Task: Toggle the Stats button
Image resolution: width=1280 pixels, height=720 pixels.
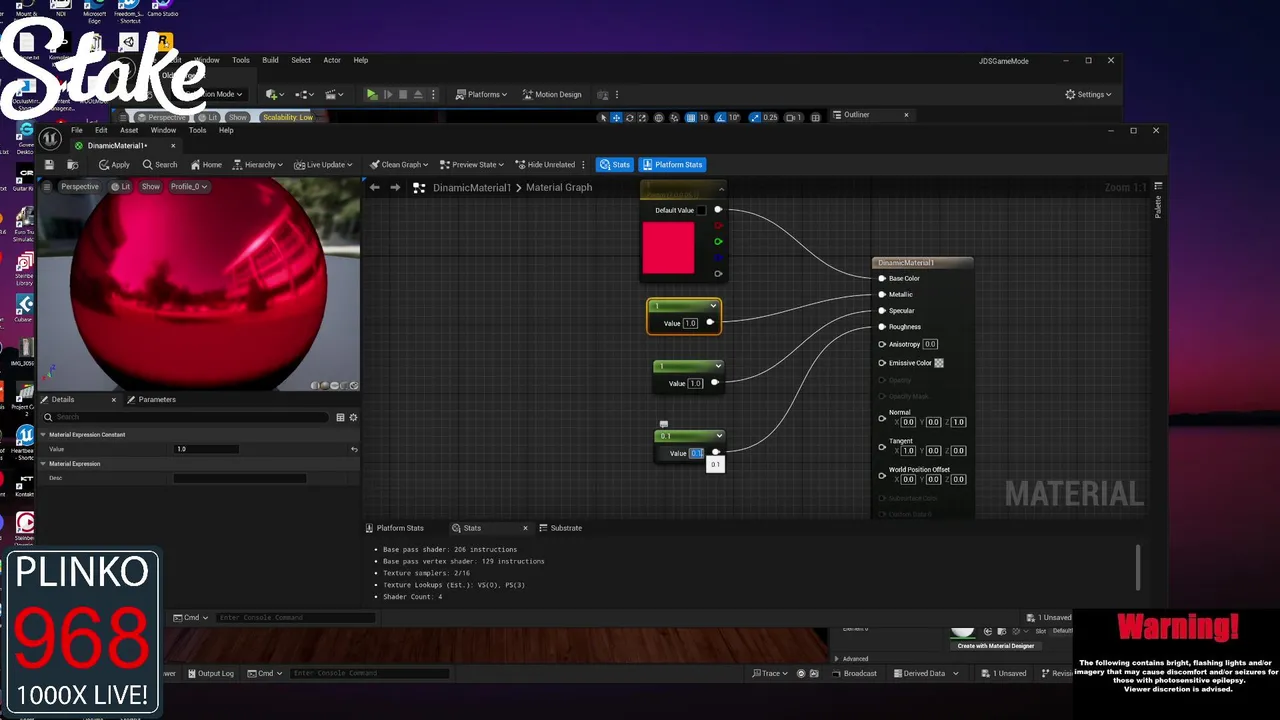Action: (x=615, y=164)
